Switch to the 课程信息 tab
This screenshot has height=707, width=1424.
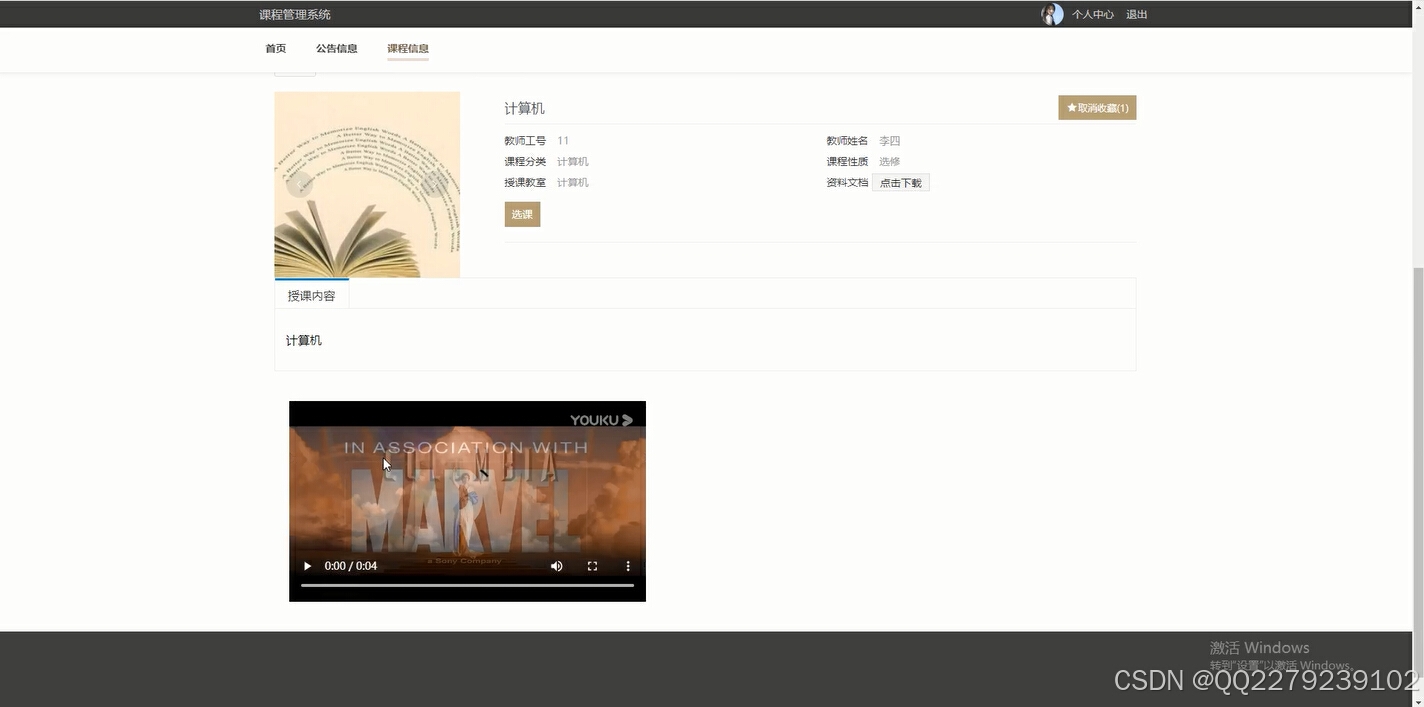[407, 48]
